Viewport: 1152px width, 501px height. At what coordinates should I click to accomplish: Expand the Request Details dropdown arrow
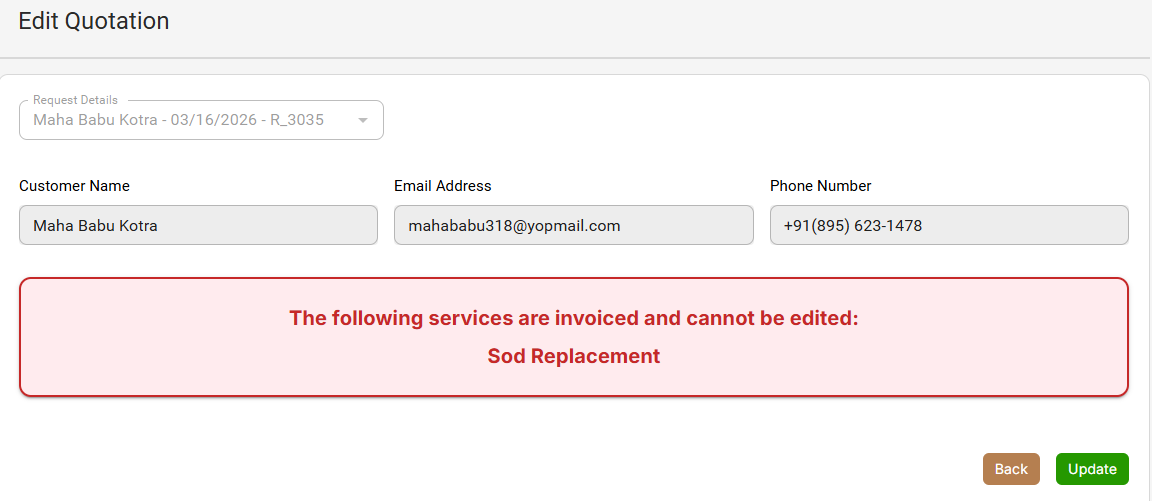363,120
